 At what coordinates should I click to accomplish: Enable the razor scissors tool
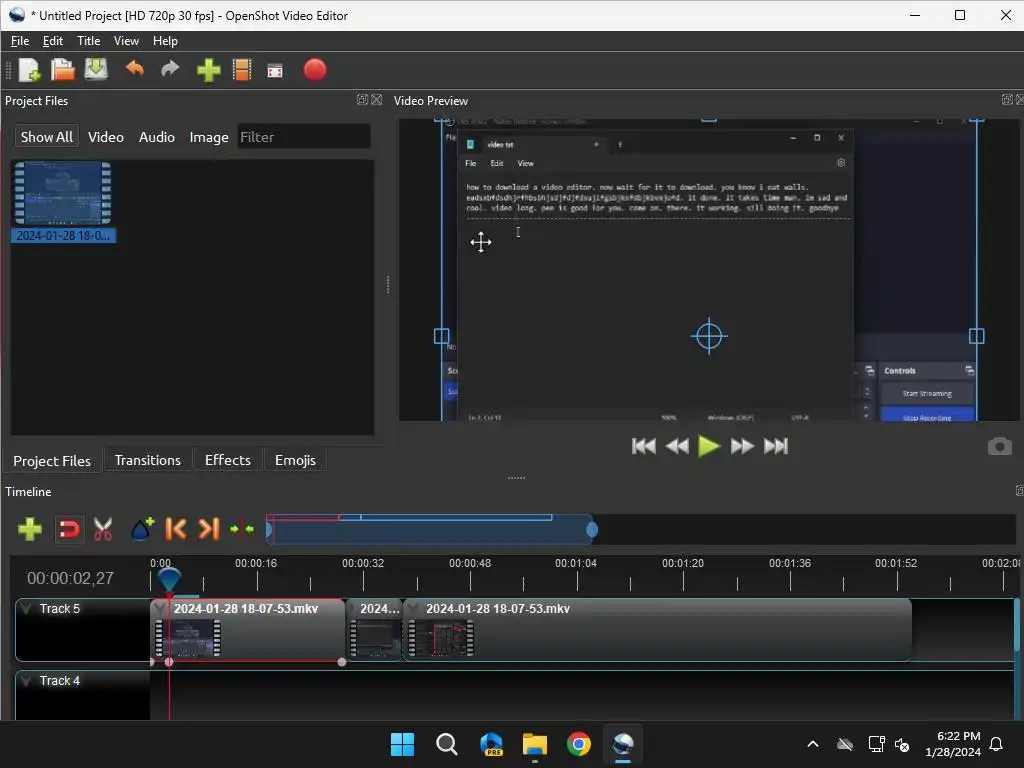tap(103, 529)
